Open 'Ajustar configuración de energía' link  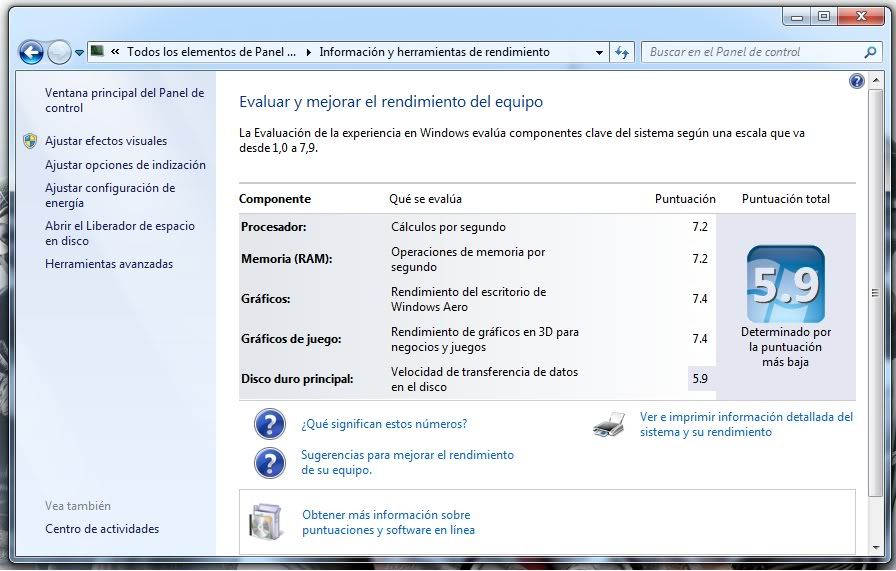110,195
